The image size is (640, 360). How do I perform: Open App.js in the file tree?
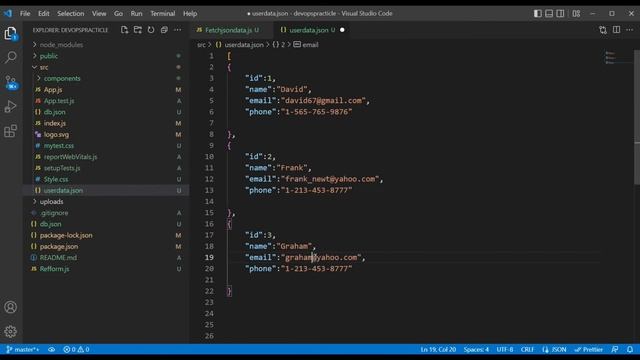coord(53,89)
